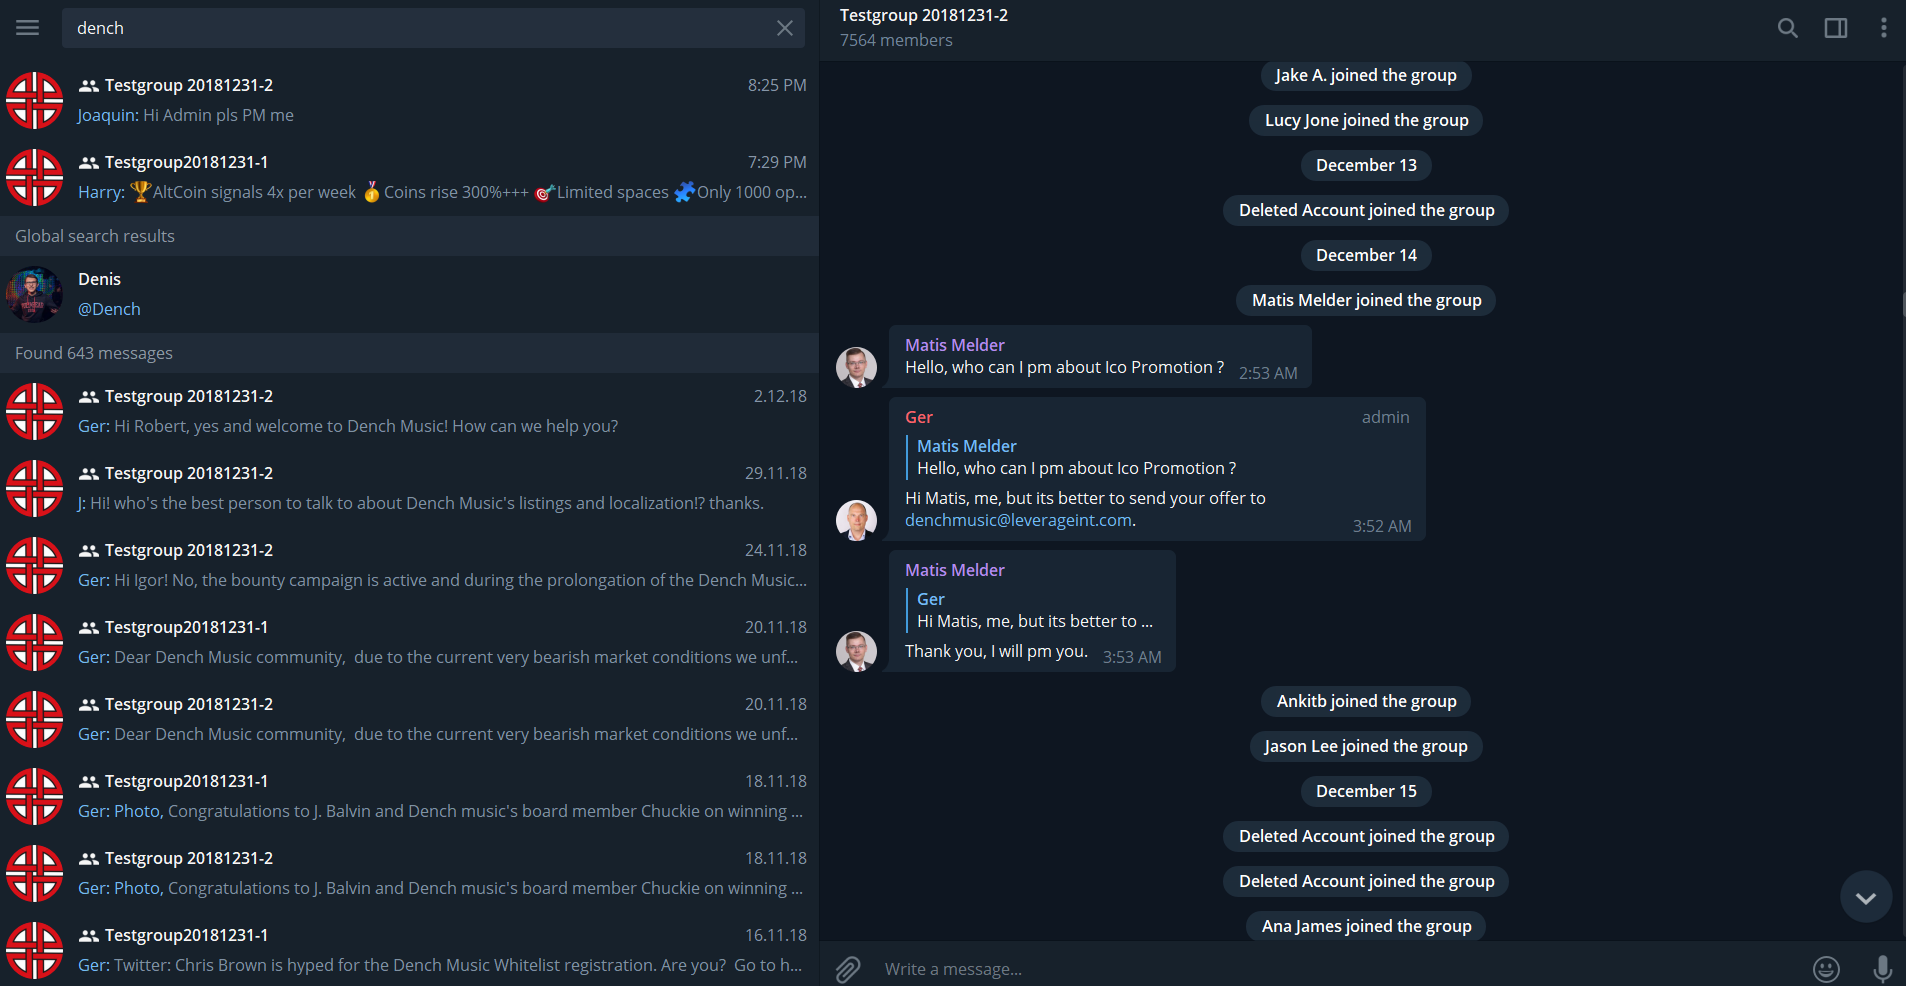1906x986 pixels.
Task: Open the Testgroup 20181231-2 chat with Joaquin message
Action: 409,100
